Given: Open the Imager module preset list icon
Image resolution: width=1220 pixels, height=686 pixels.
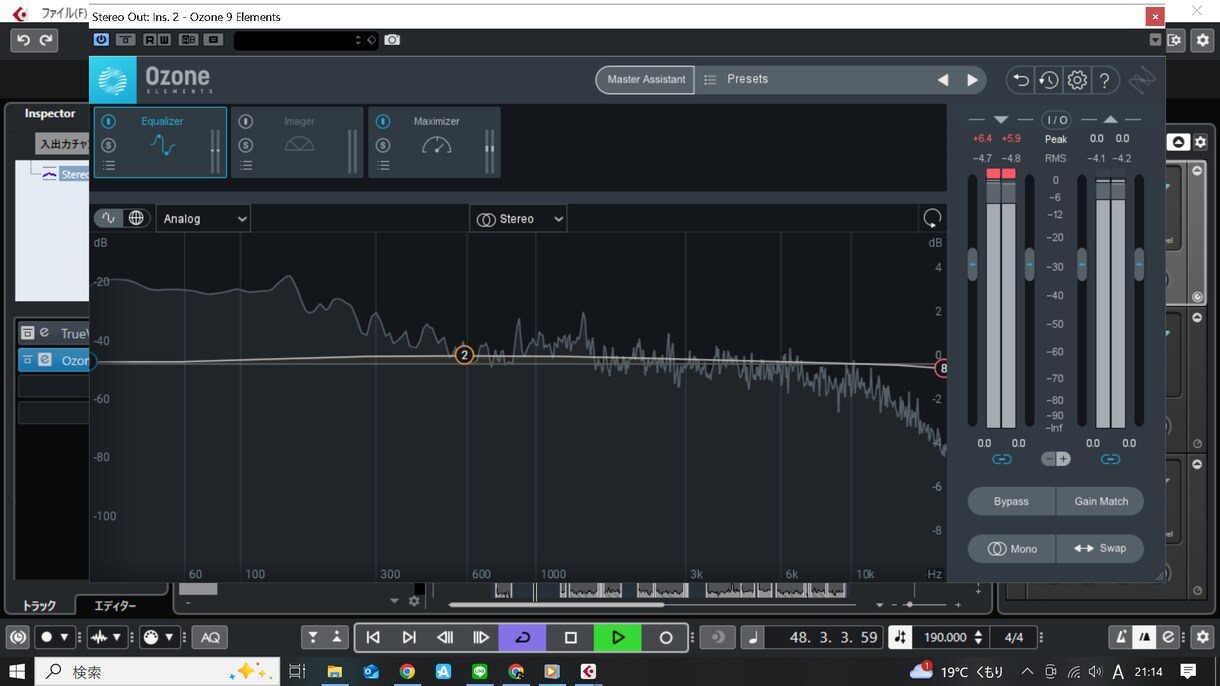Looking at the screenshot, I should [x=246, y=166].
